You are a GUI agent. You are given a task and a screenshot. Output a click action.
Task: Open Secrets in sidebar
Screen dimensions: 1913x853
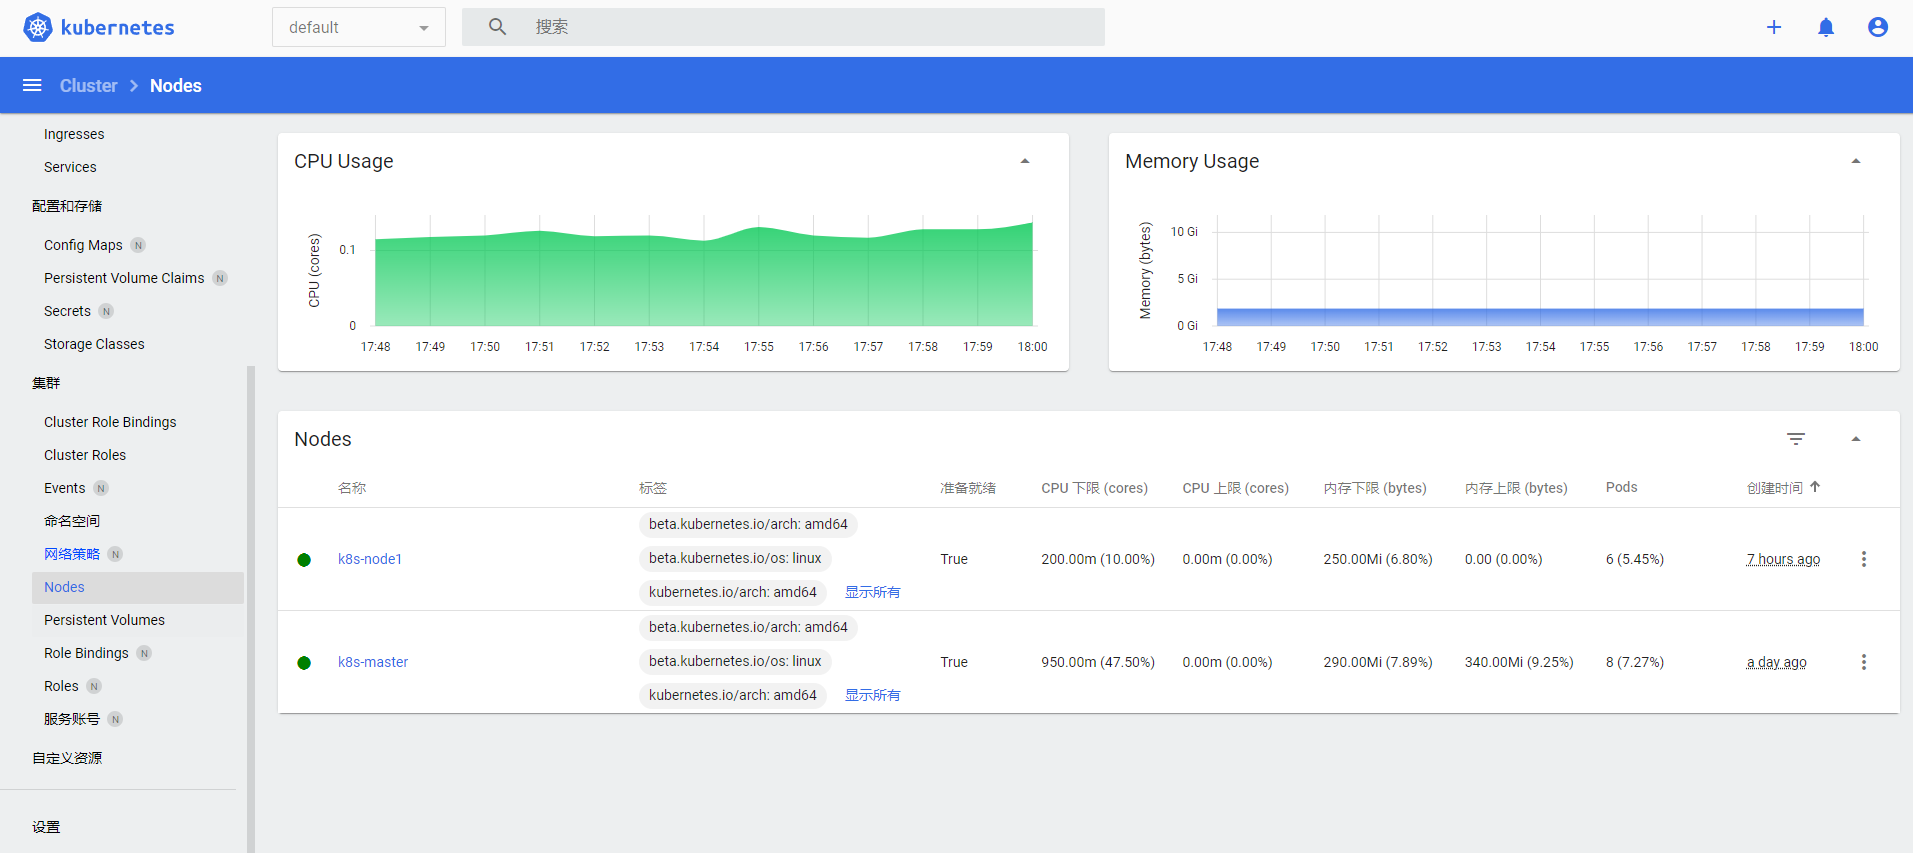[x=67, y=311]
